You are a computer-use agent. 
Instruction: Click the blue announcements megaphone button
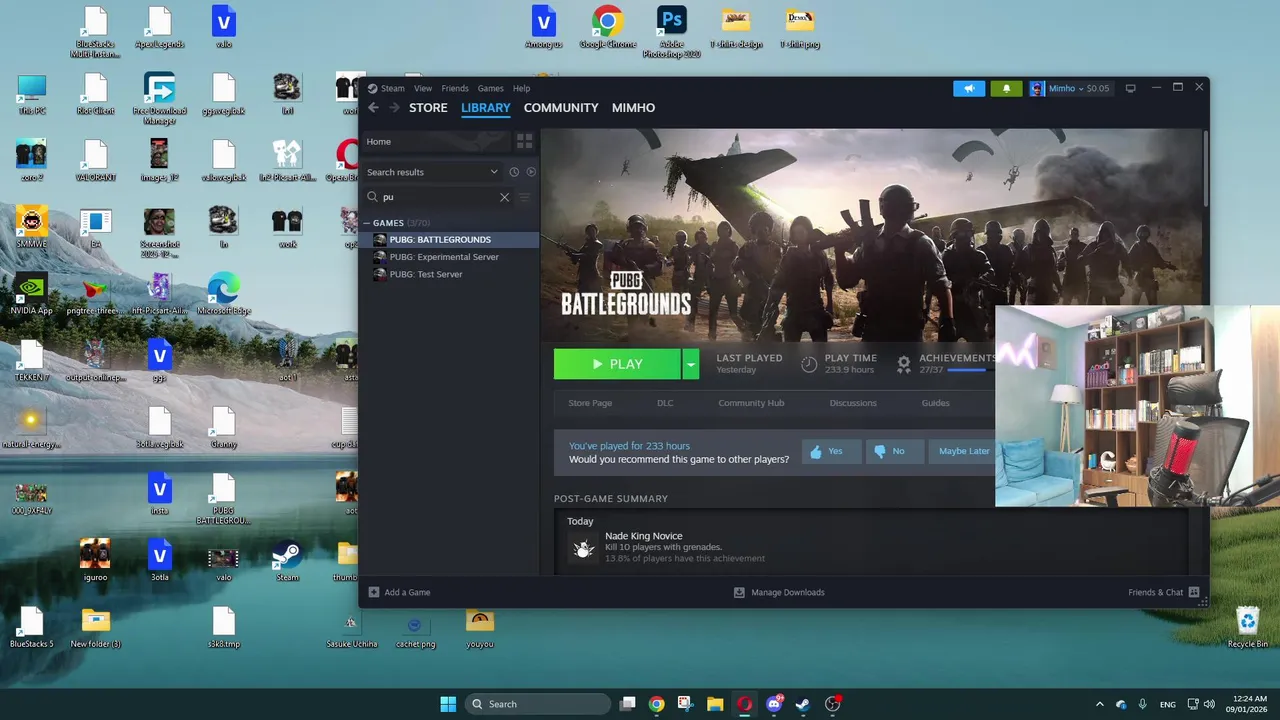click(x=969, y=88)
